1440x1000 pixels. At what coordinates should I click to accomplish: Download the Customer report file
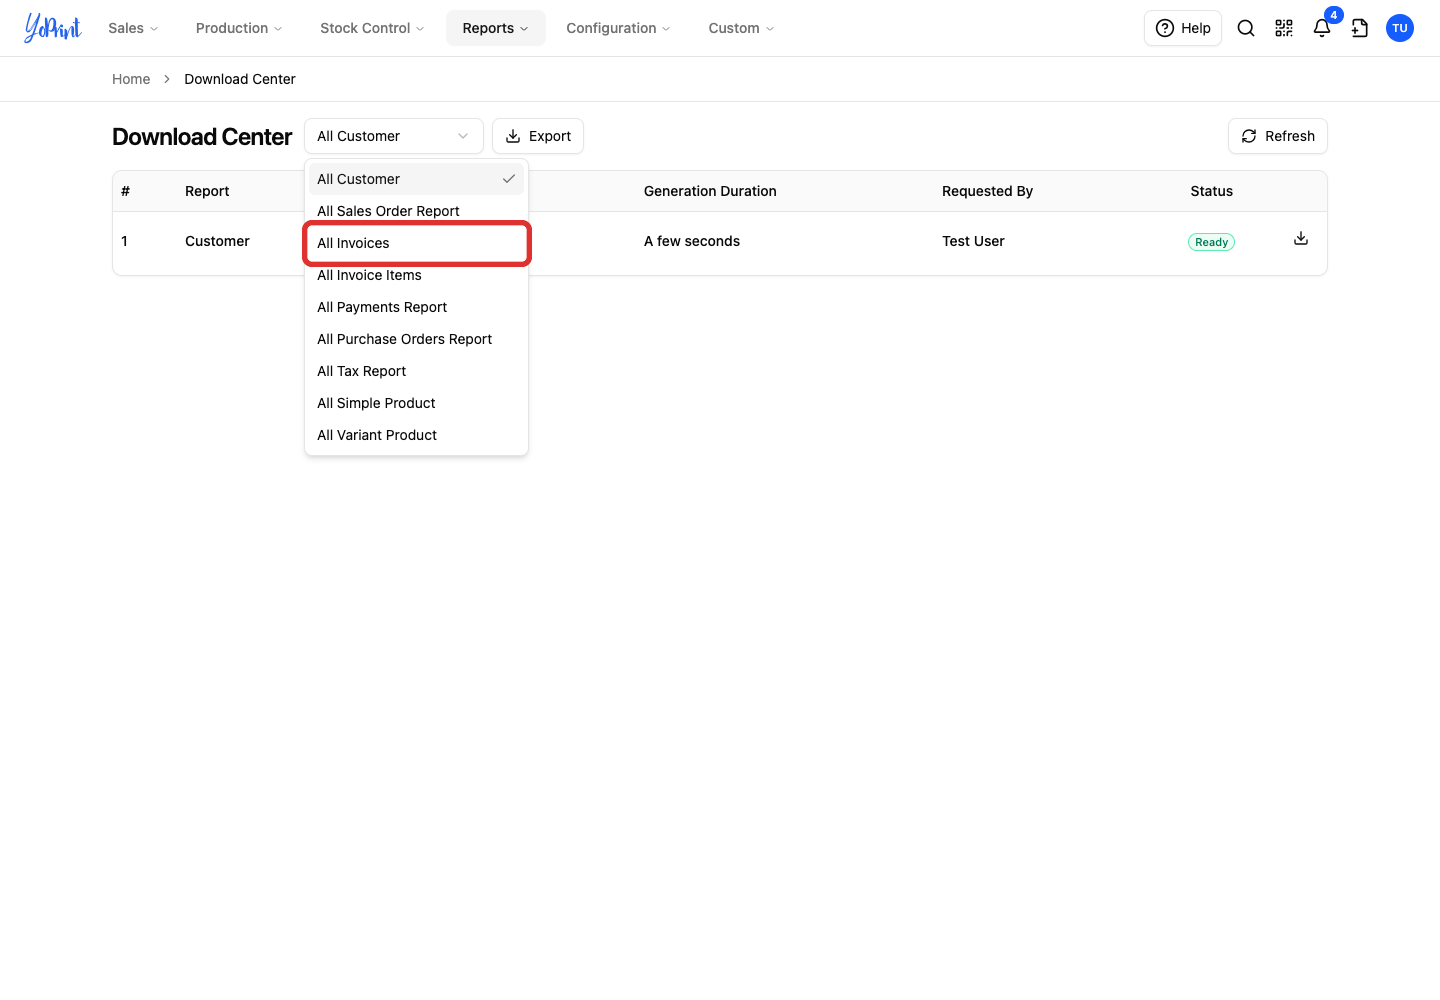(1301, 238)
